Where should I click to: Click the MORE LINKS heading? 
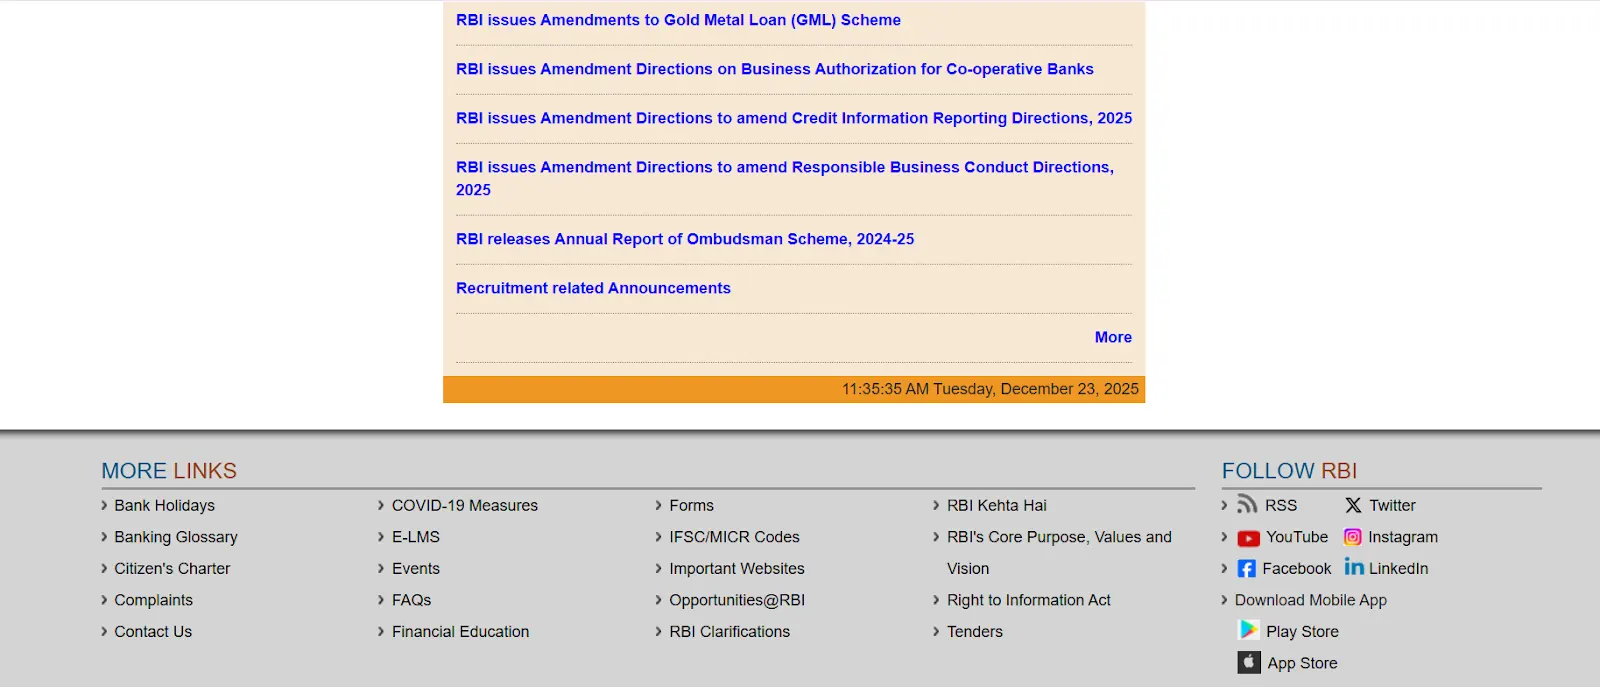(169, 471)
